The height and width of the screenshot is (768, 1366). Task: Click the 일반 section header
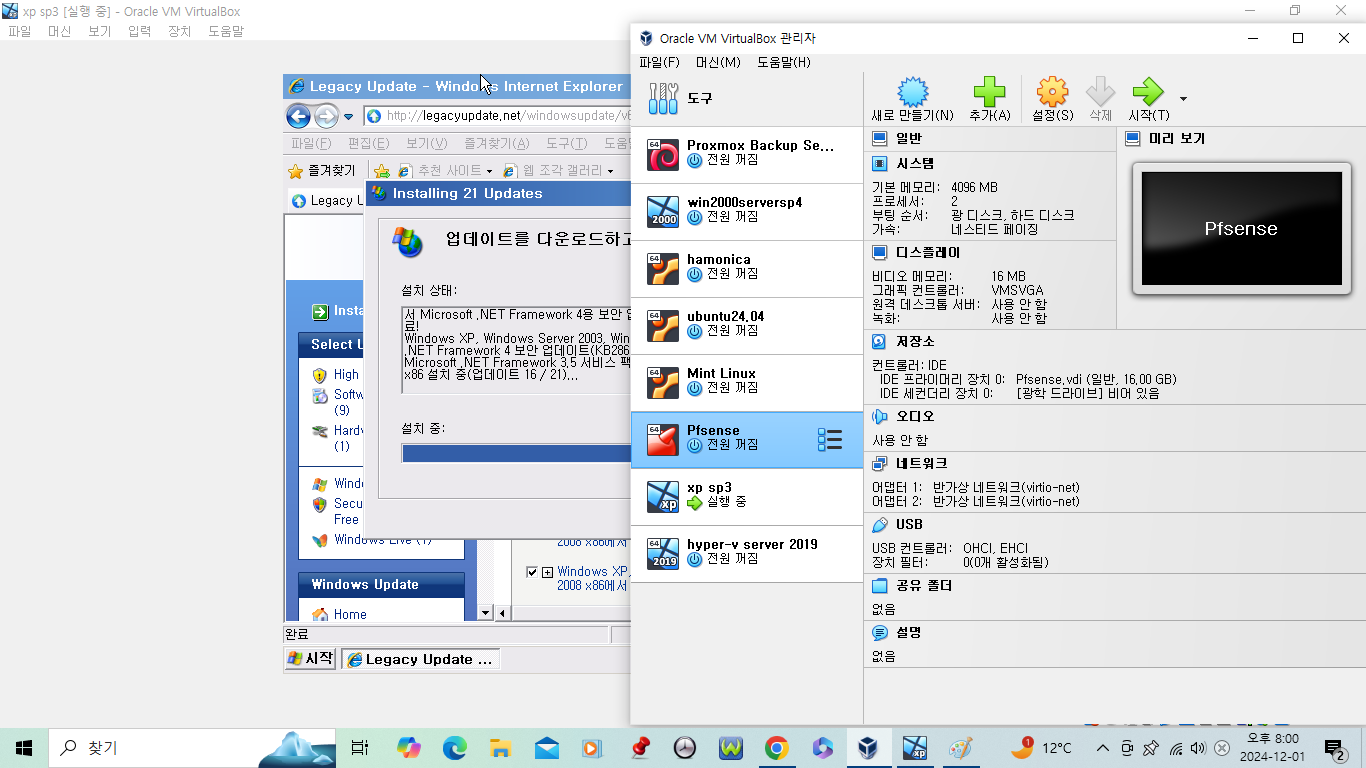click(909, 138)
